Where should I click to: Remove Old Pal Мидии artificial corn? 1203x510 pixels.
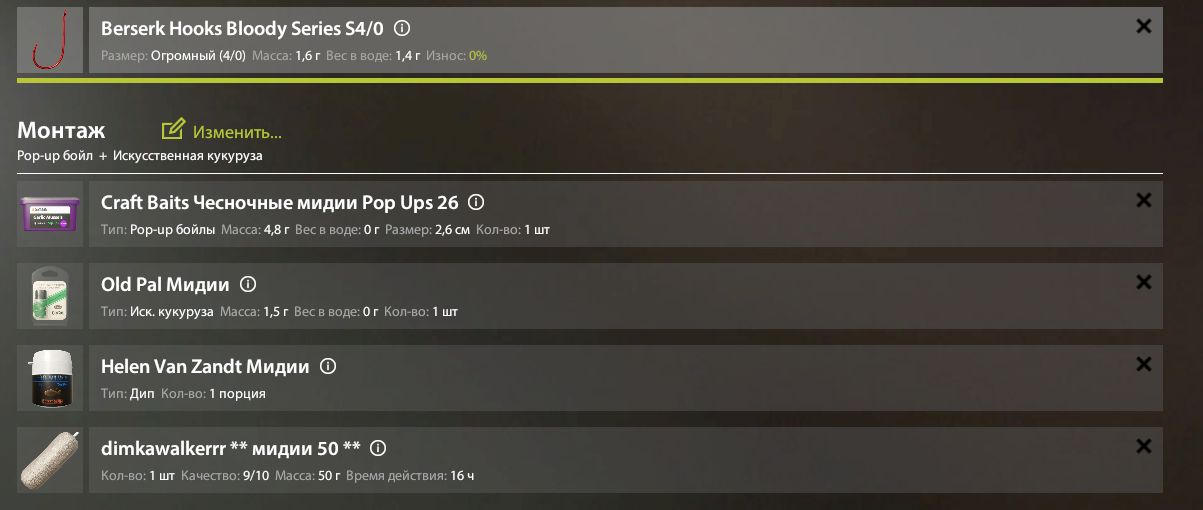click(1144, 283)
